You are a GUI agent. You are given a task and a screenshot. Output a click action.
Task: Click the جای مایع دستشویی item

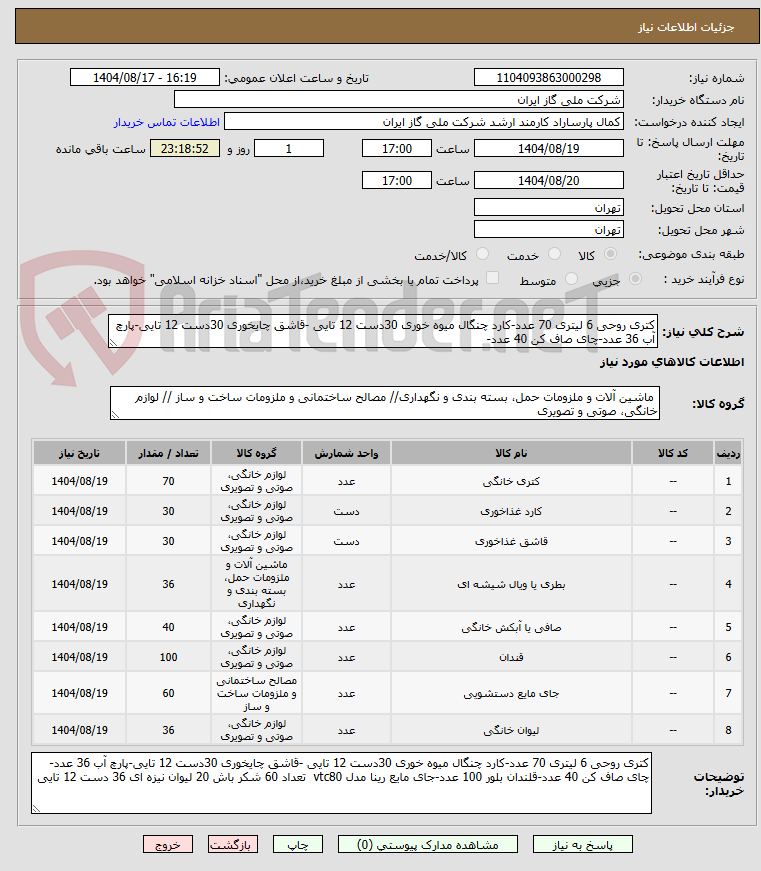511,693
